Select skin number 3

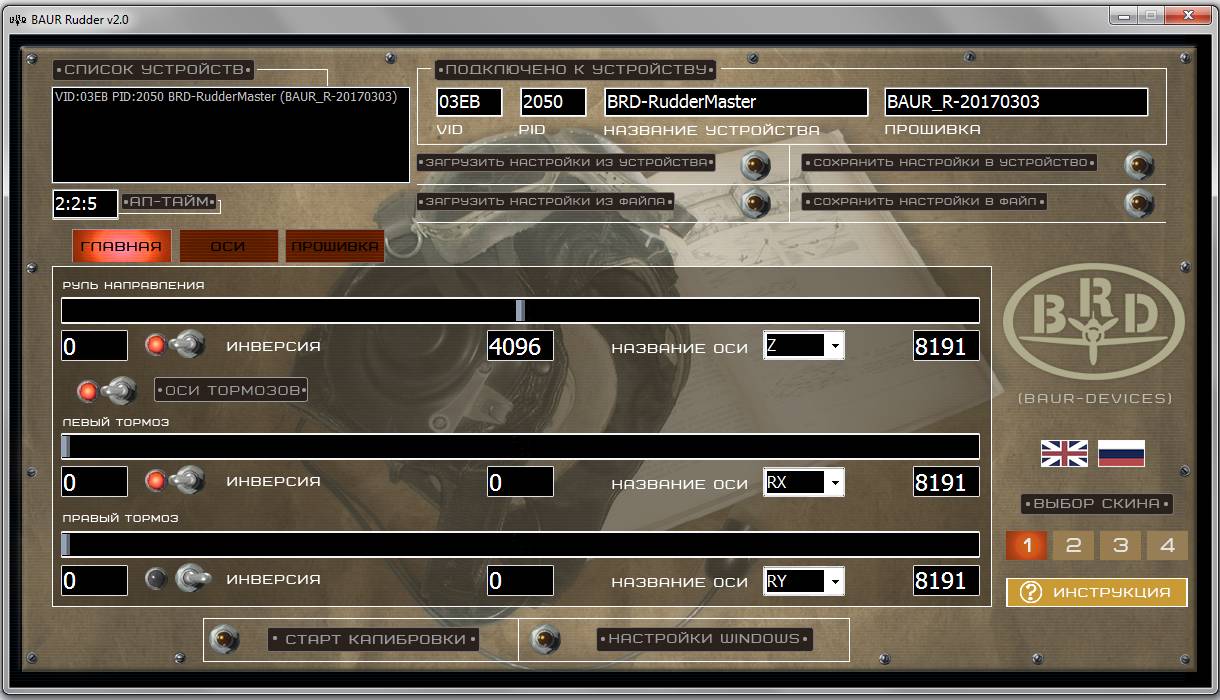1121,546
